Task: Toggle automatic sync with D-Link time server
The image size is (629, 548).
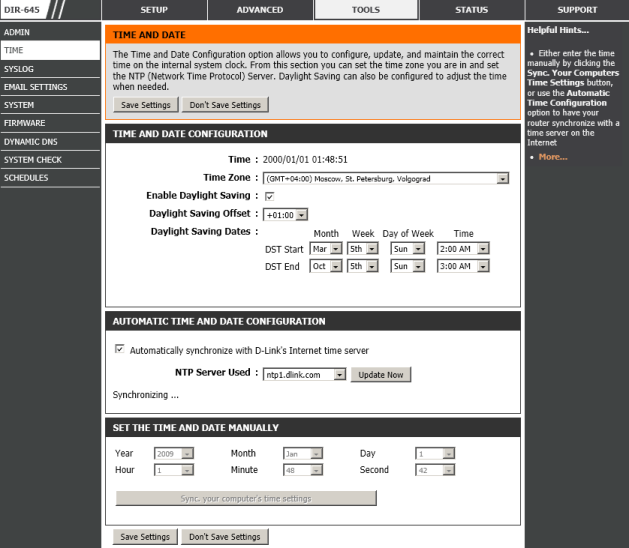Action: click(120, 349)
